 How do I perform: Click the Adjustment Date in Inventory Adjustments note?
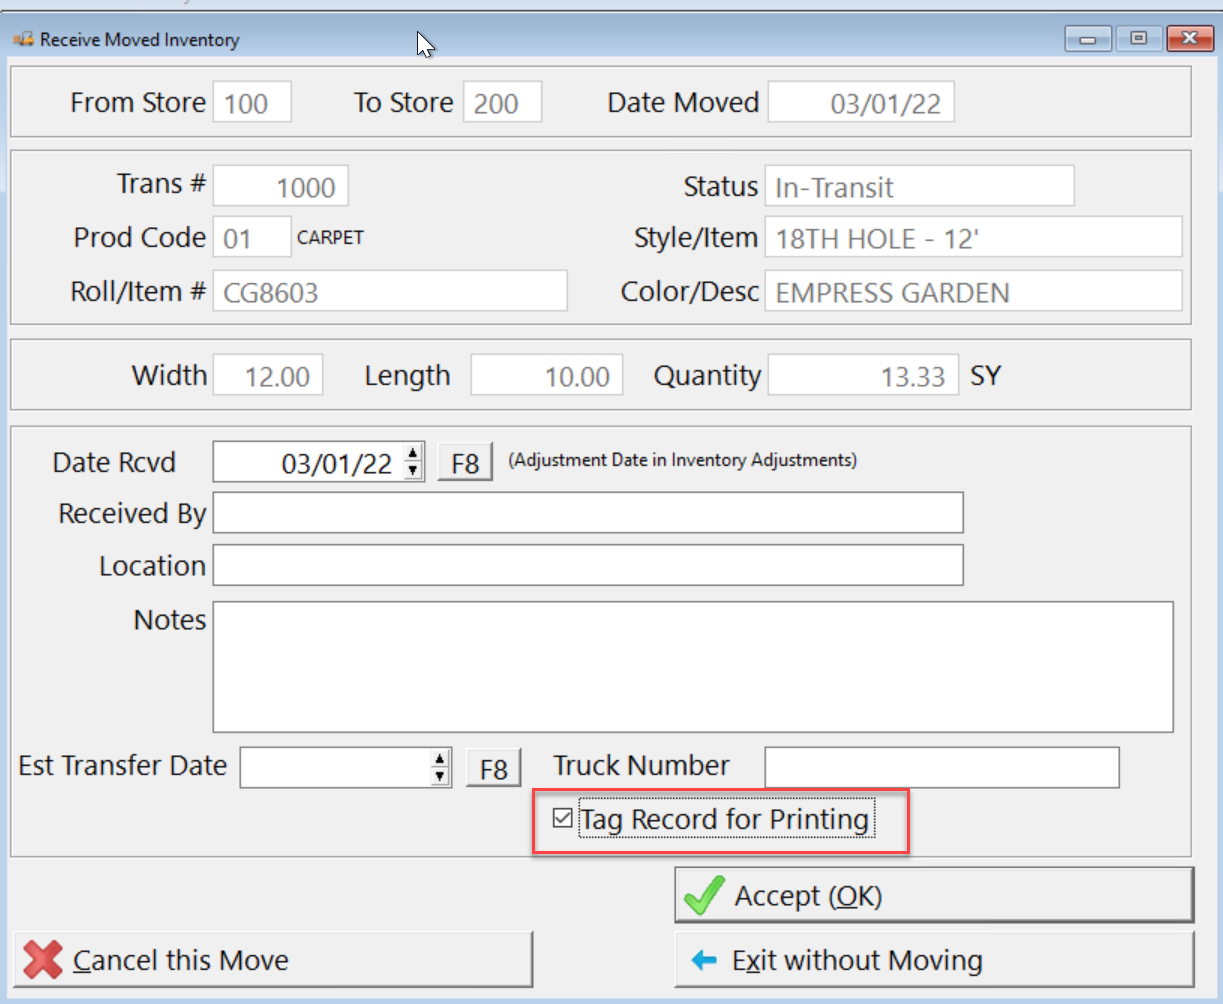click(x=683, y=460)
